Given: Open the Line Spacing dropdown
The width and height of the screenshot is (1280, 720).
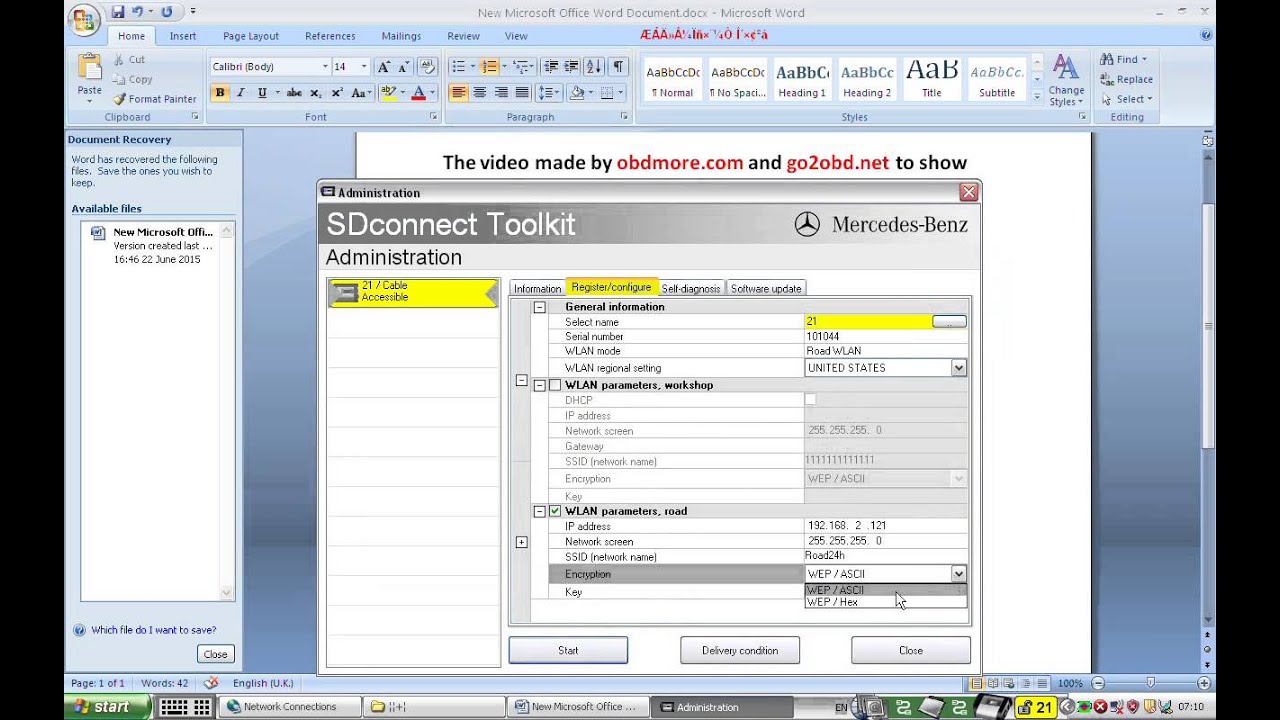Looking at the screenshot, I should click(549, 93).
